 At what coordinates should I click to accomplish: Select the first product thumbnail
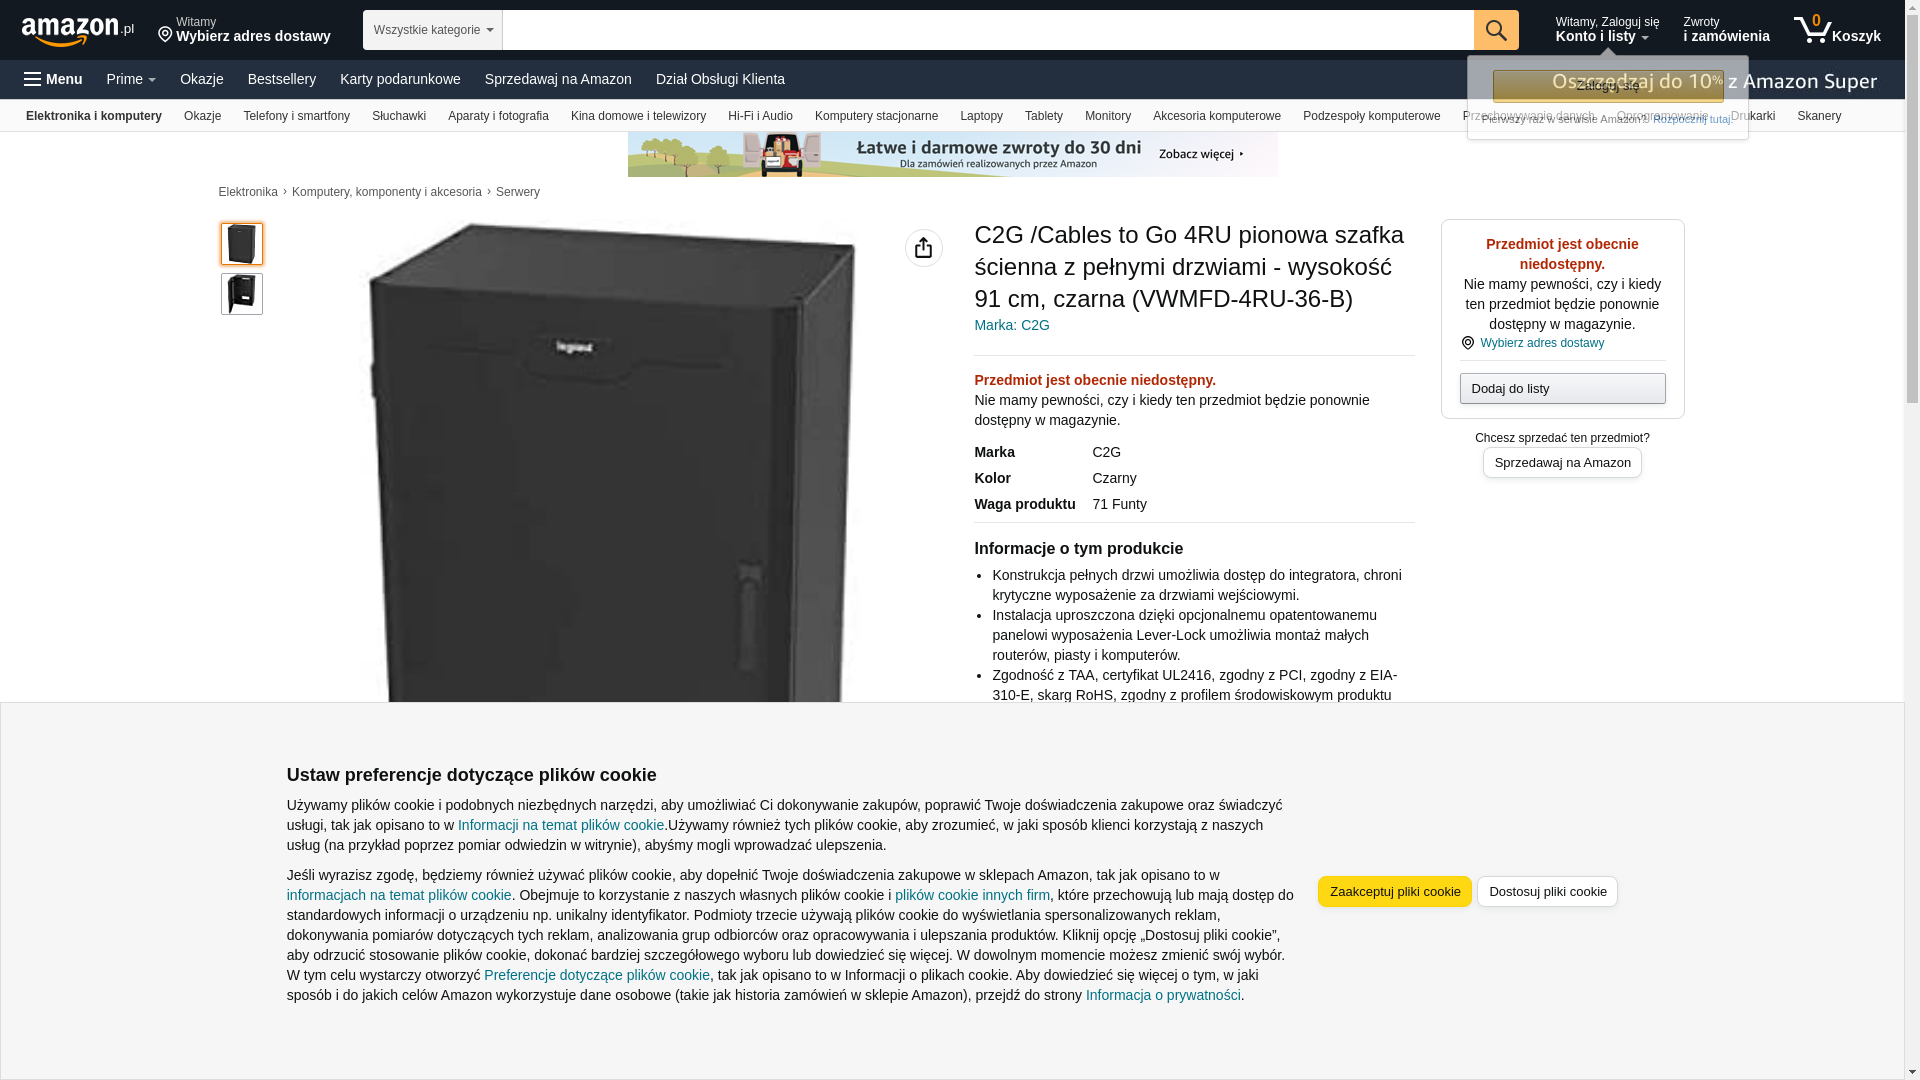tap(242, 244)
